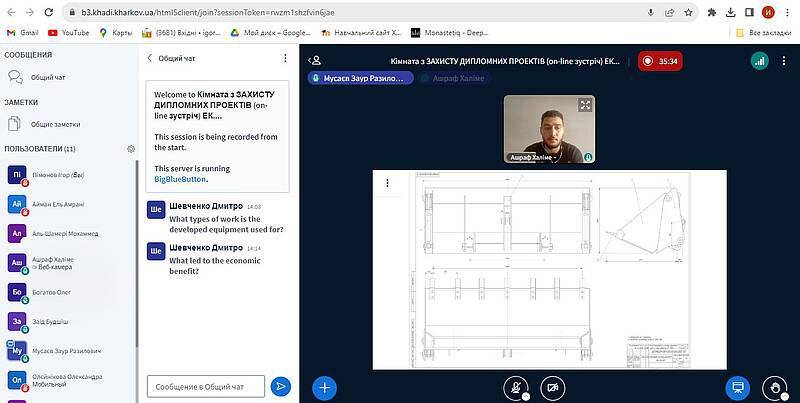800x403 pixels.
Task: Open the three-dot options menu
Action: tap(784, 60)
